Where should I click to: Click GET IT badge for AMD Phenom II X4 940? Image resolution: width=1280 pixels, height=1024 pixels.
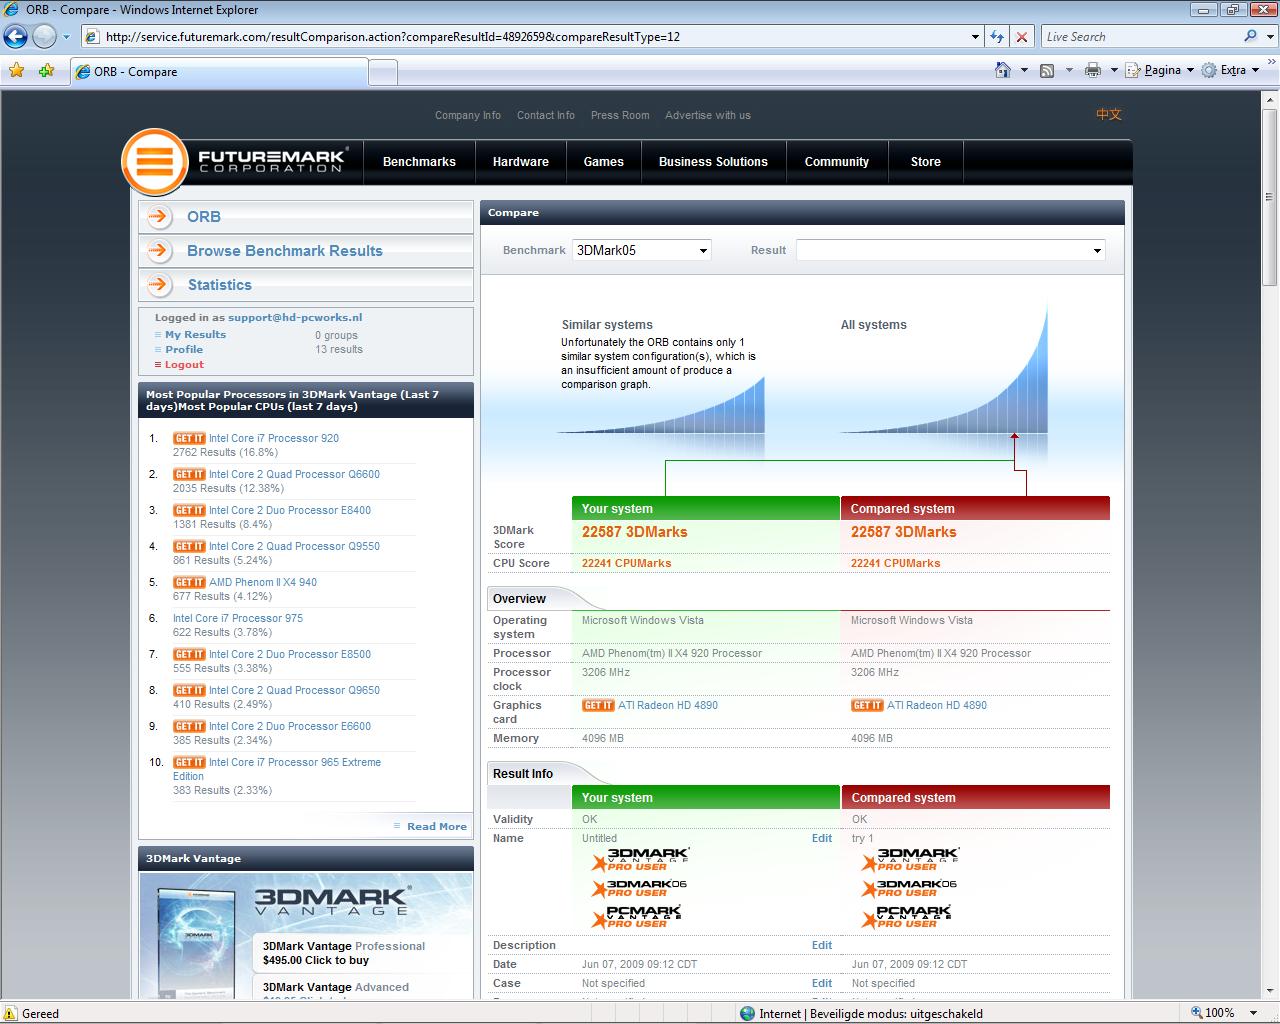click(189, 582)
